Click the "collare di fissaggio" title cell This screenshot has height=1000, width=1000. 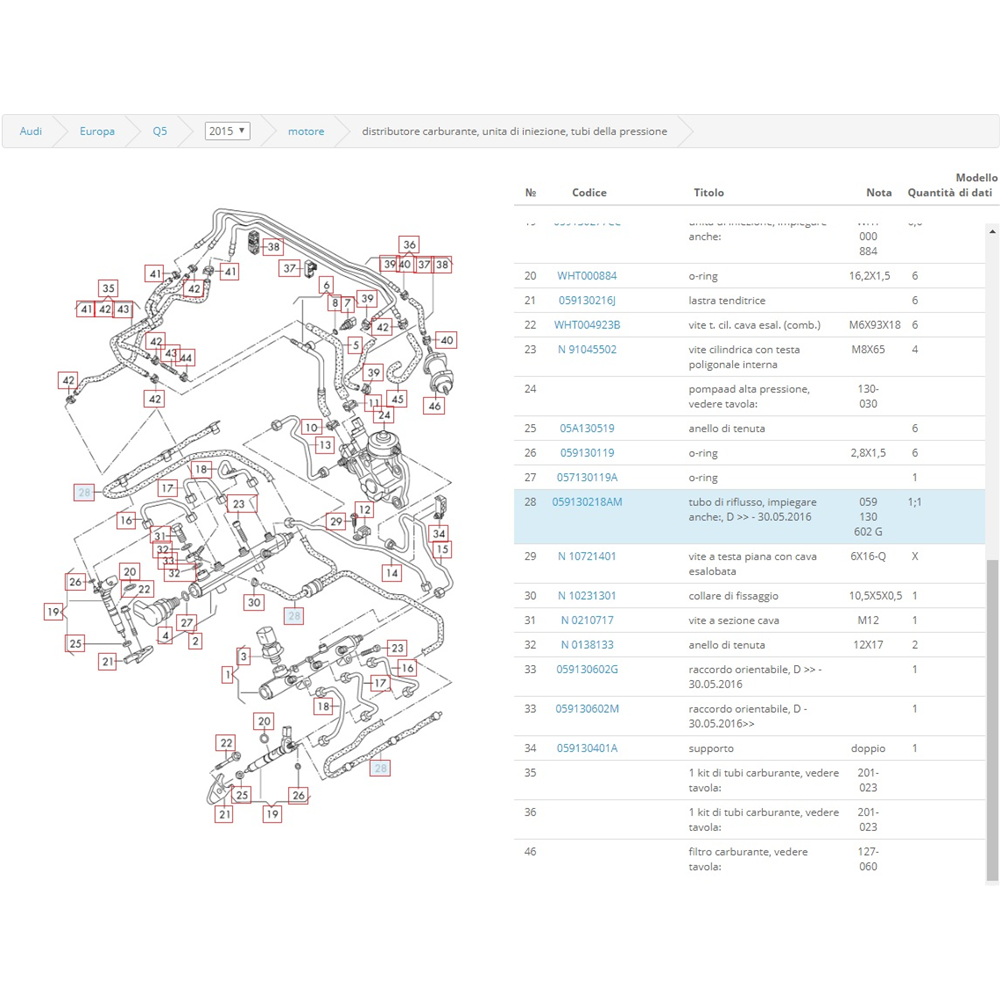coord(733,596)
